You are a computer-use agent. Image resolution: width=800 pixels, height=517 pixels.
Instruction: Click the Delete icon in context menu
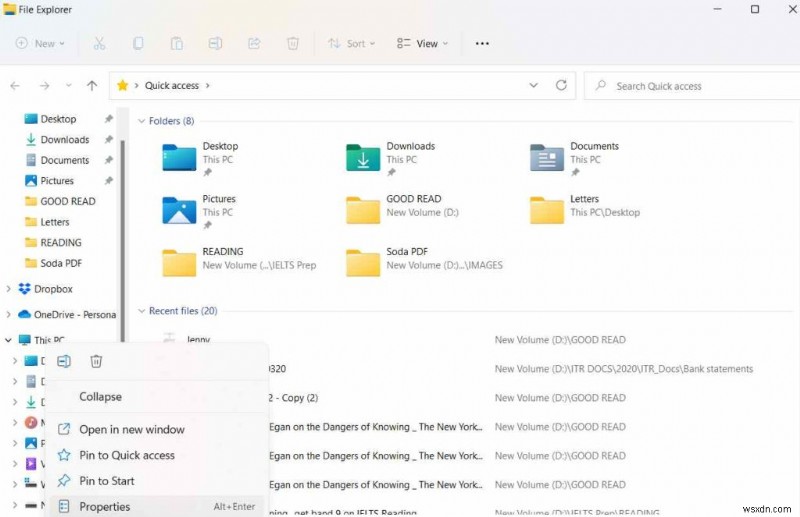96,361
